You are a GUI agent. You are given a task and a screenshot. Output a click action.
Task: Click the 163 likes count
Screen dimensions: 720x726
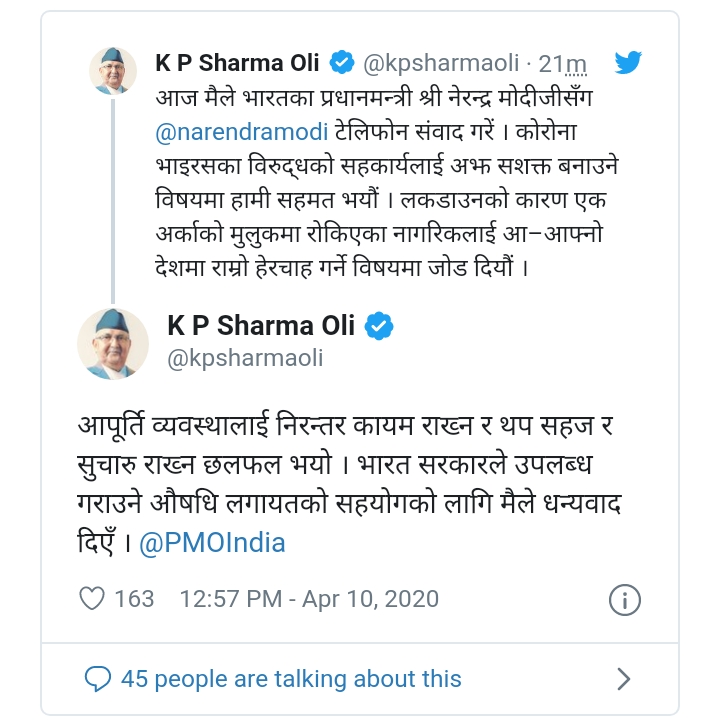pos(134,599)
